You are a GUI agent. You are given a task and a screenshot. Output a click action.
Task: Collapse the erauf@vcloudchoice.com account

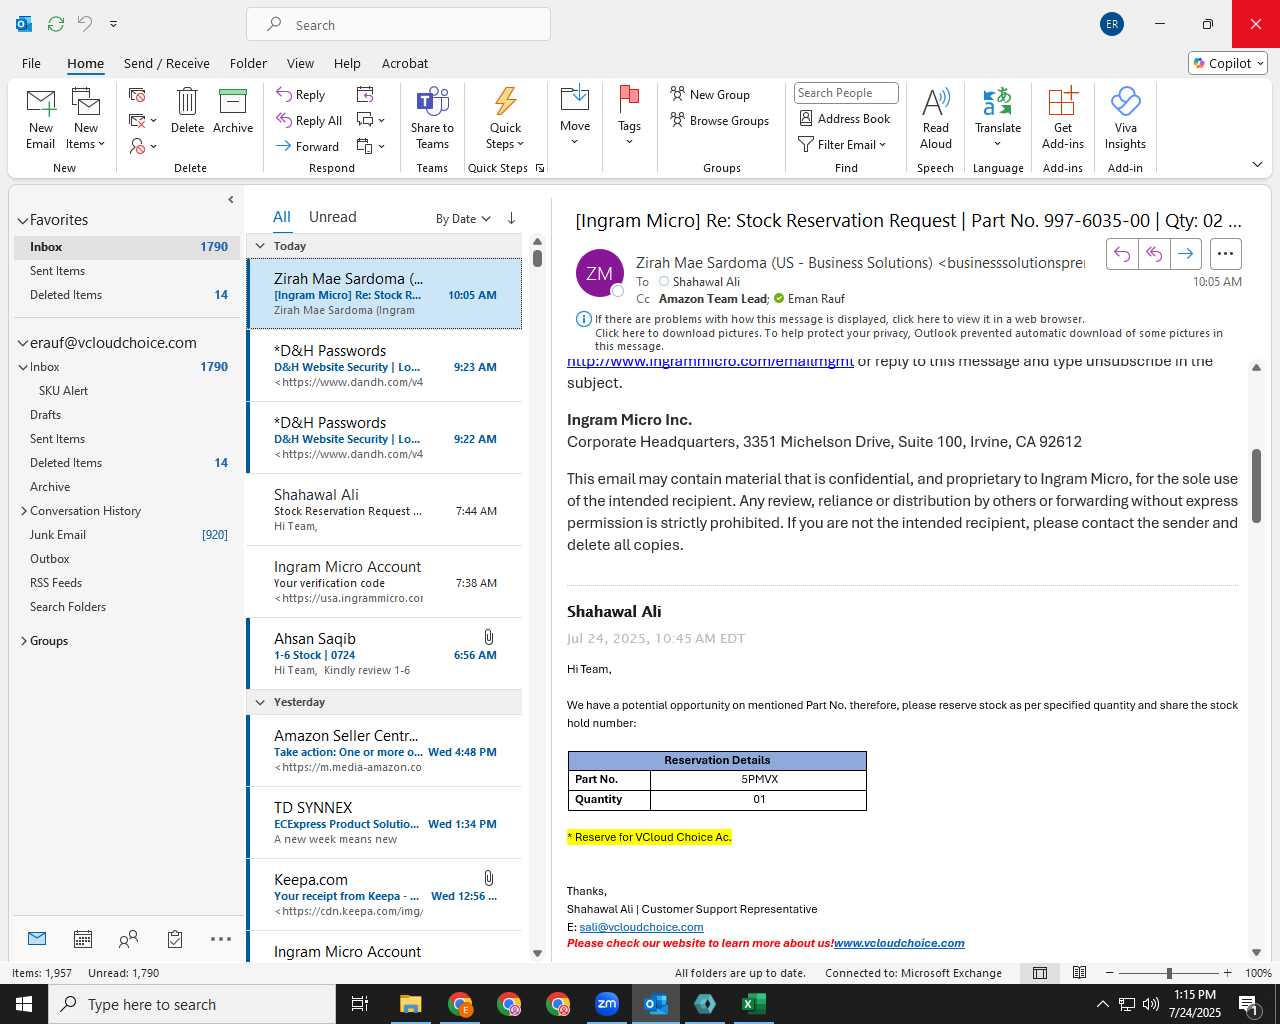point(22,343)
